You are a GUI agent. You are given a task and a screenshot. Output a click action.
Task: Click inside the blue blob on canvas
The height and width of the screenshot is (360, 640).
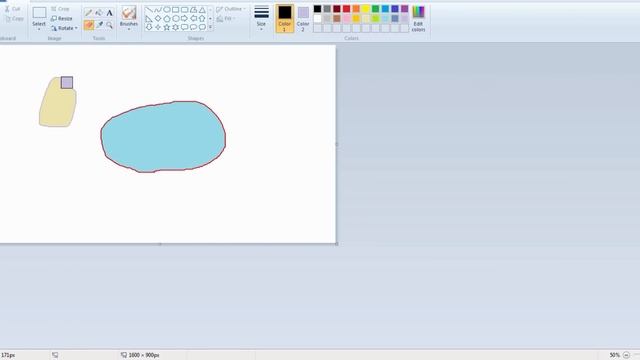(163, 137)
